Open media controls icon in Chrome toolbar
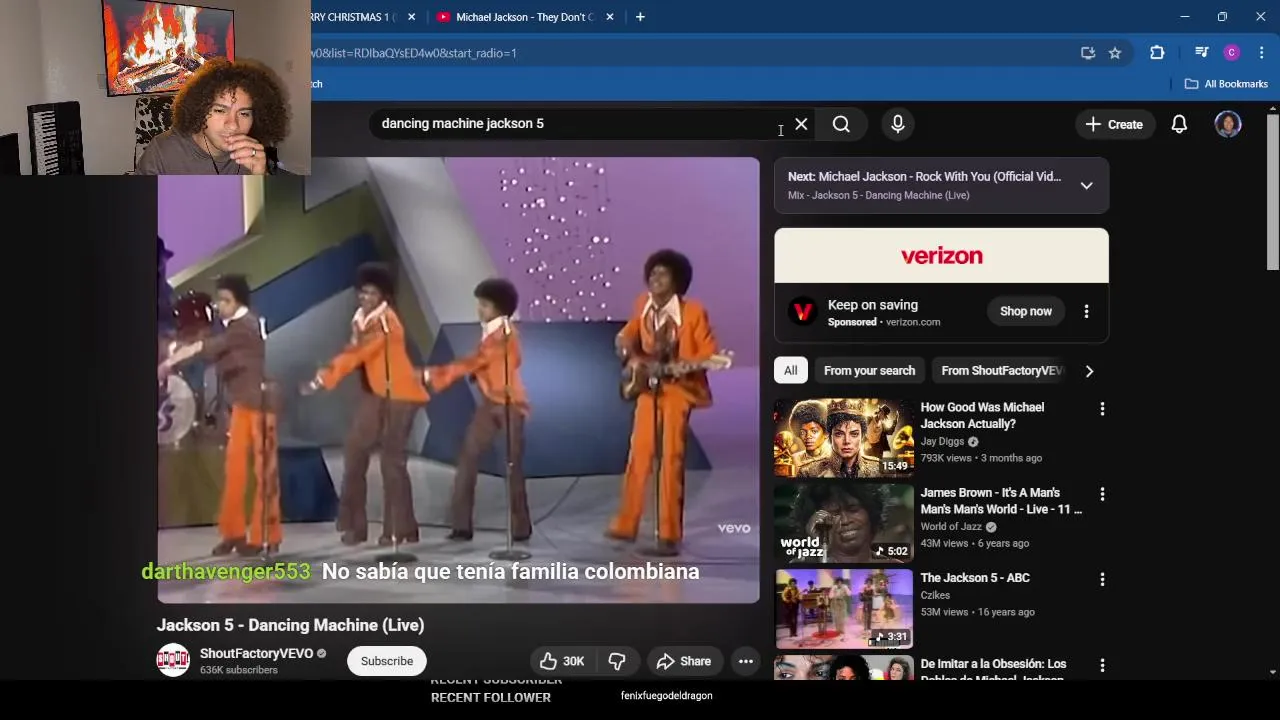This screenshot has height=720, width=1280. [x=1202, y=53]
